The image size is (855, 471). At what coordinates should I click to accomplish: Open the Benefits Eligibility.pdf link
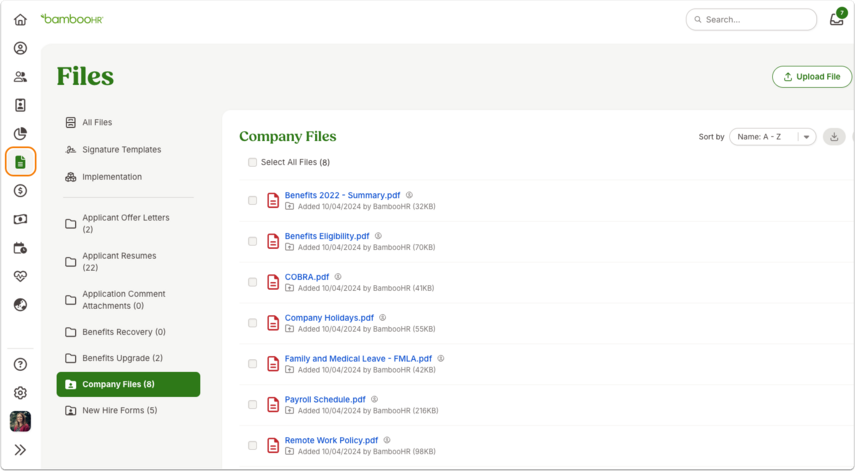327,236
